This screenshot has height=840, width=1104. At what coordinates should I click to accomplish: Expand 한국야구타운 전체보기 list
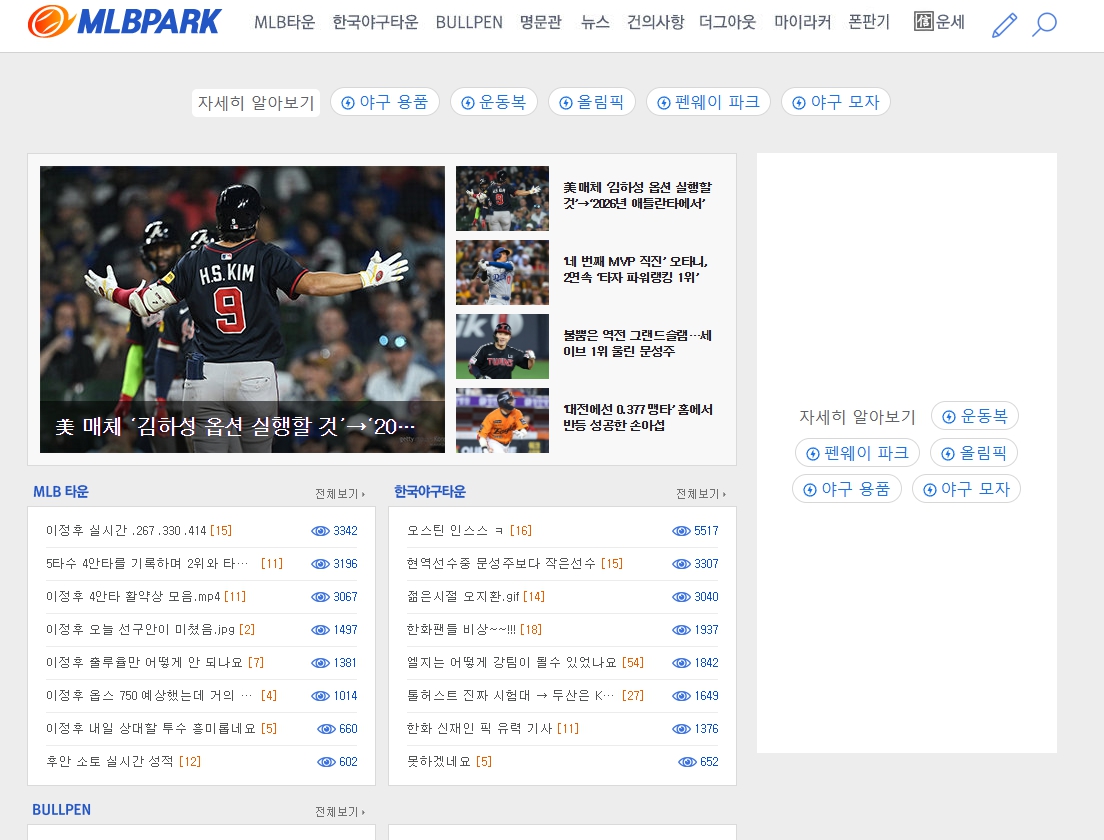pos(701,494)
